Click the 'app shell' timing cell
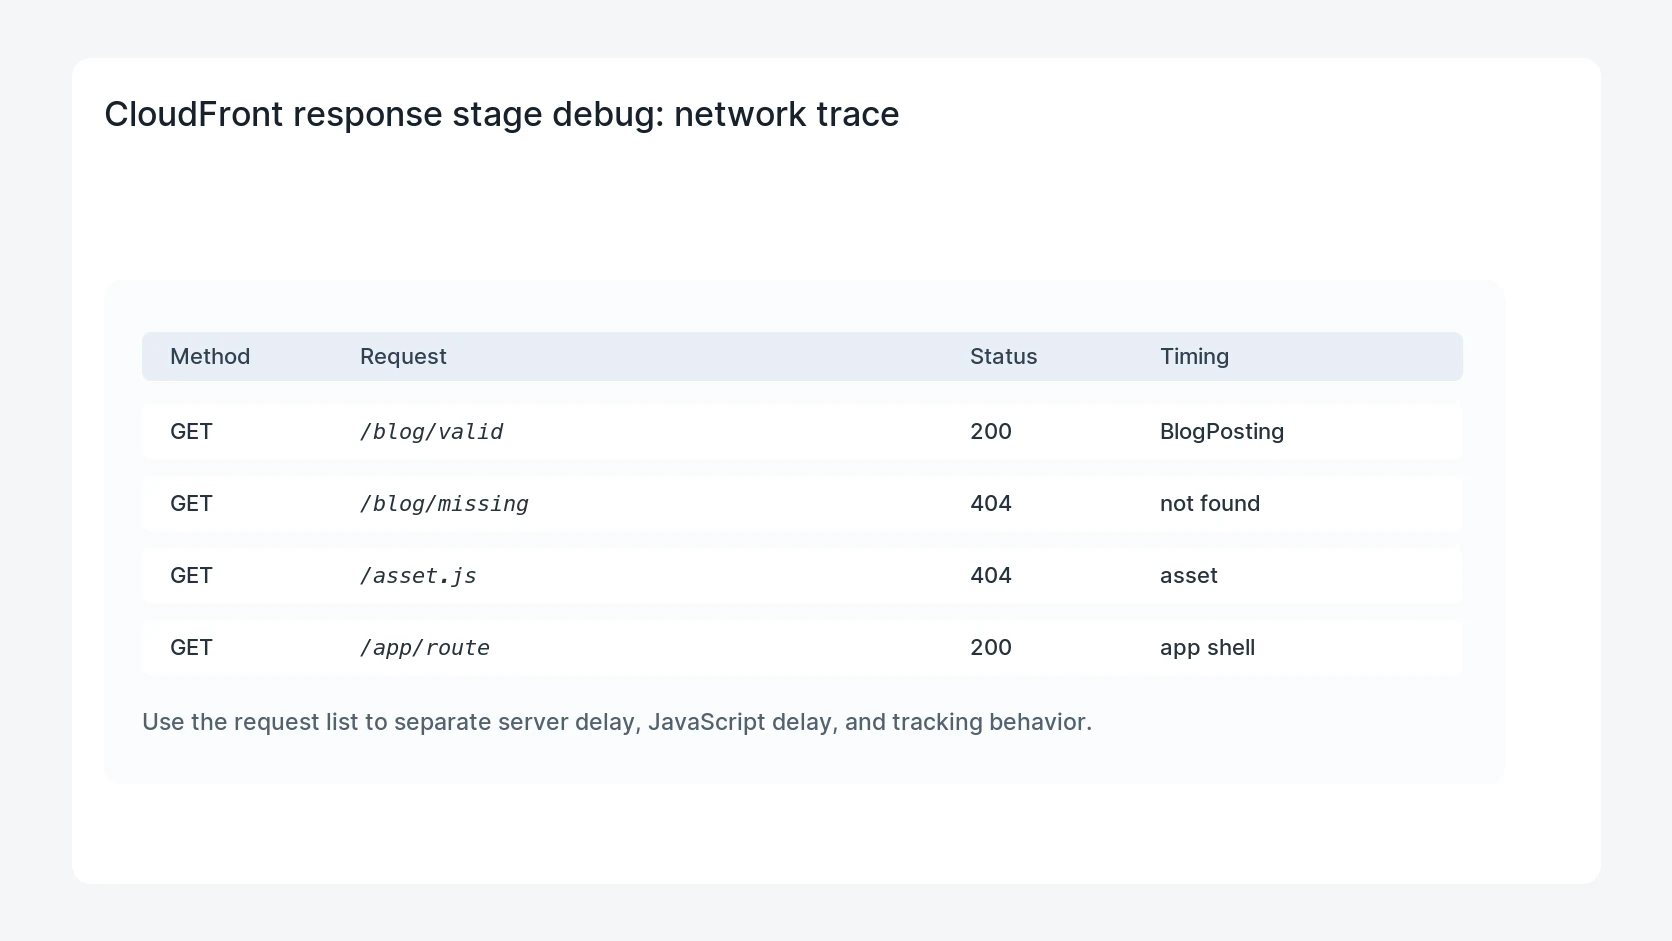Viewport: 1672px width, 941px height. 1207,647
